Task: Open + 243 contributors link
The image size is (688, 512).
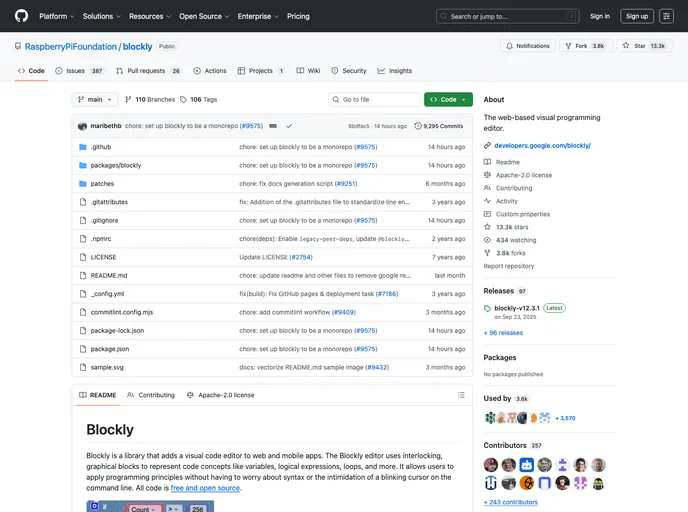Action: (x=510, y=502)
